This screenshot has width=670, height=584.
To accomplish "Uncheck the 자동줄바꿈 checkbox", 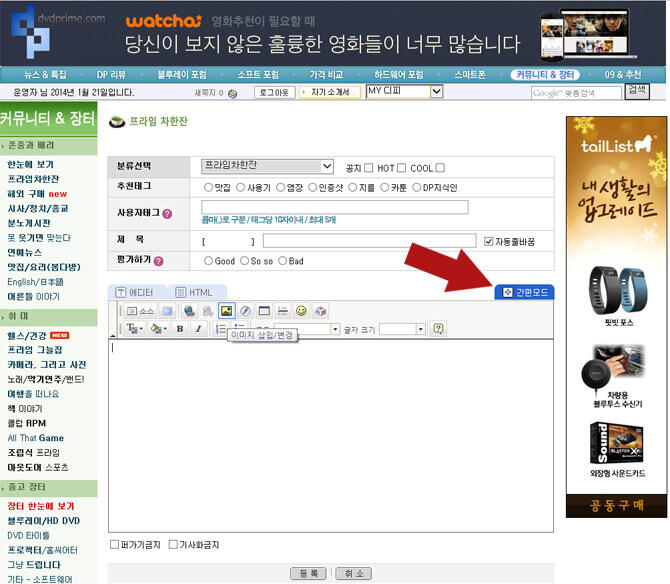I will (488, 242).
